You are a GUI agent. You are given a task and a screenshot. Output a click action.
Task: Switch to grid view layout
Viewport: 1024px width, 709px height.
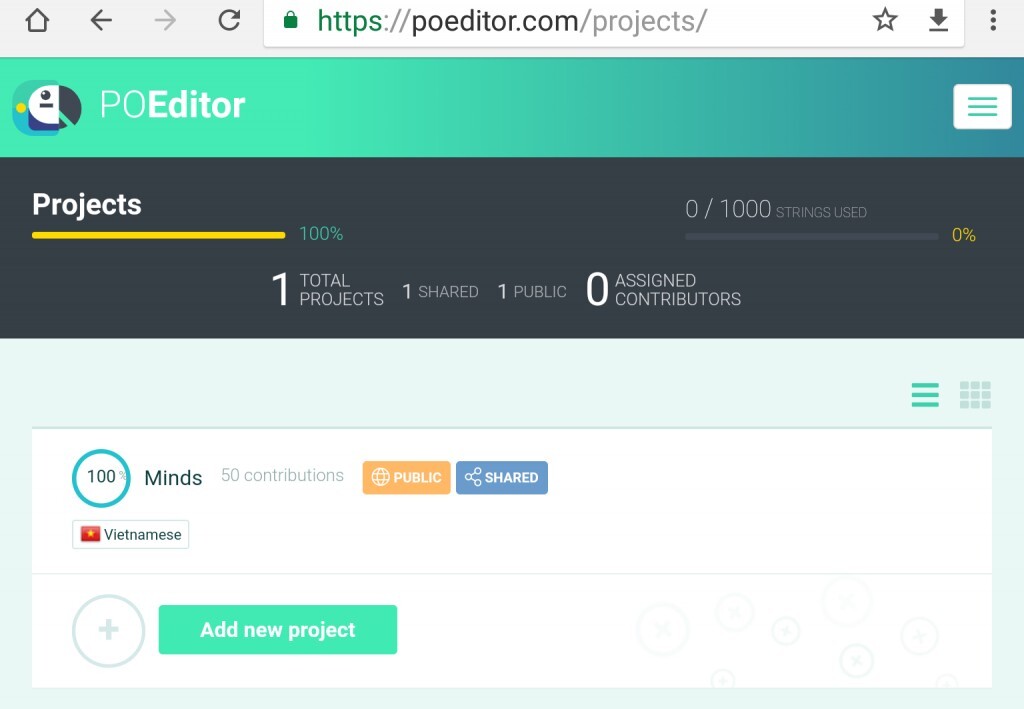tap(975, 395)
